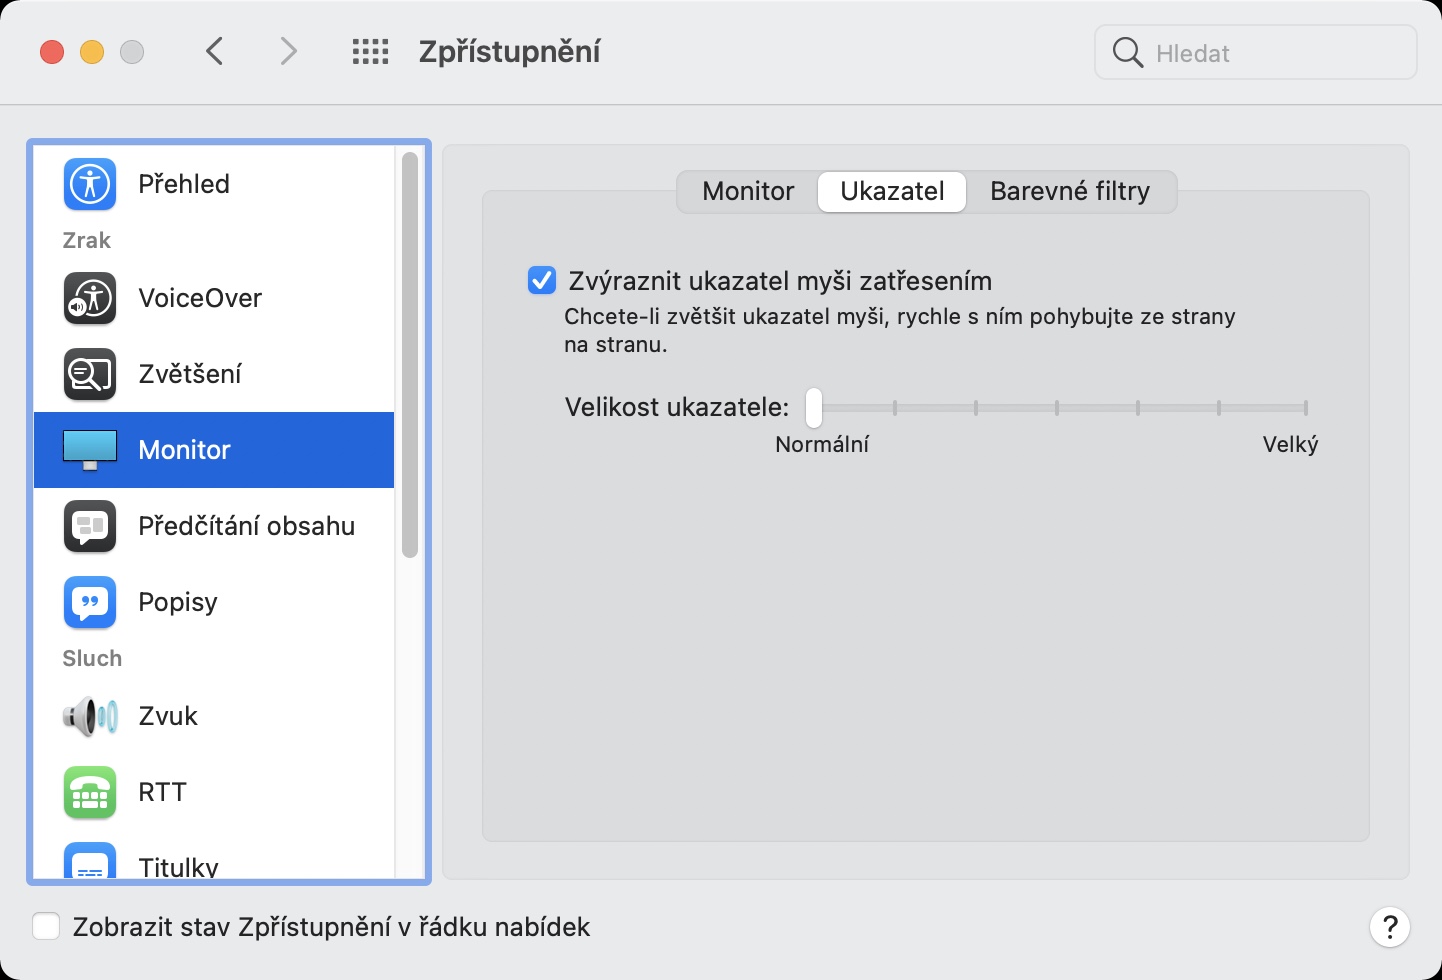Click the Velikost ukazatele slider track
The height and width of the screenshot is (980, 1442).
pos(1060,407)
